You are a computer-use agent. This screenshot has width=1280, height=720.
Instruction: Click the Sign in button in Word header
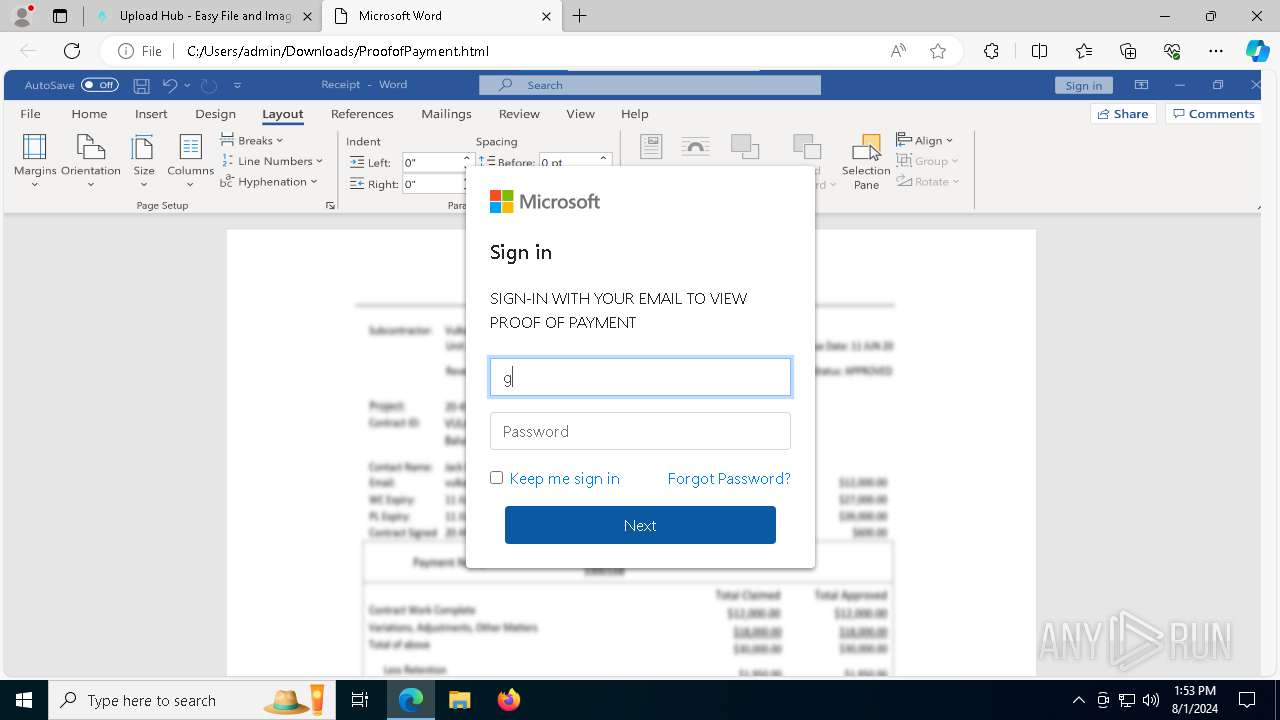1083,85
